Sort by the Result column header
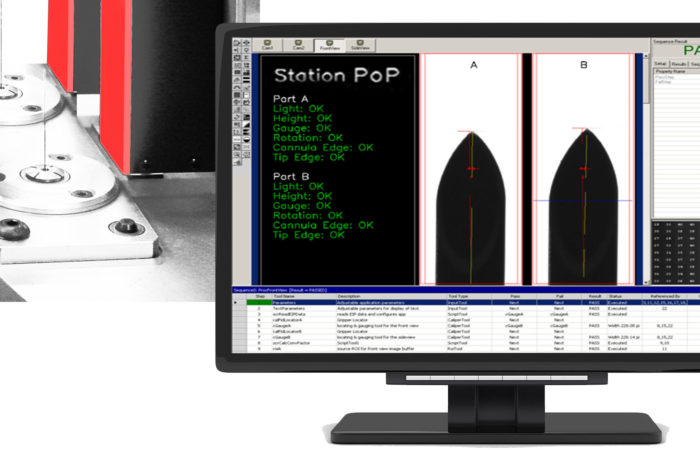700x450 pixels. (594, 296)
